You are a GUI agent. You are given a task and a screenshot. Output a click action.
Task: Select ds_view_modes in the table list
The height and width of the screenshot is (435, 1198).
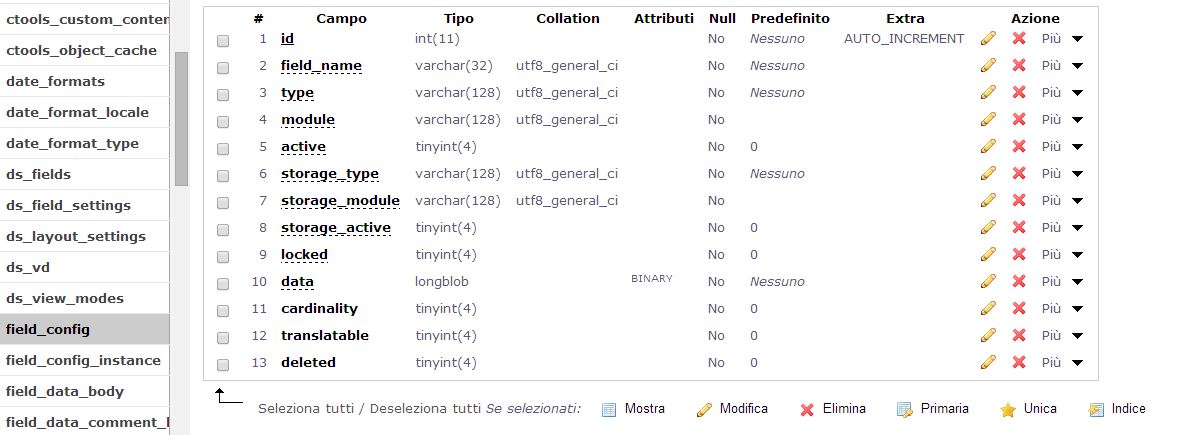point(65,298)
